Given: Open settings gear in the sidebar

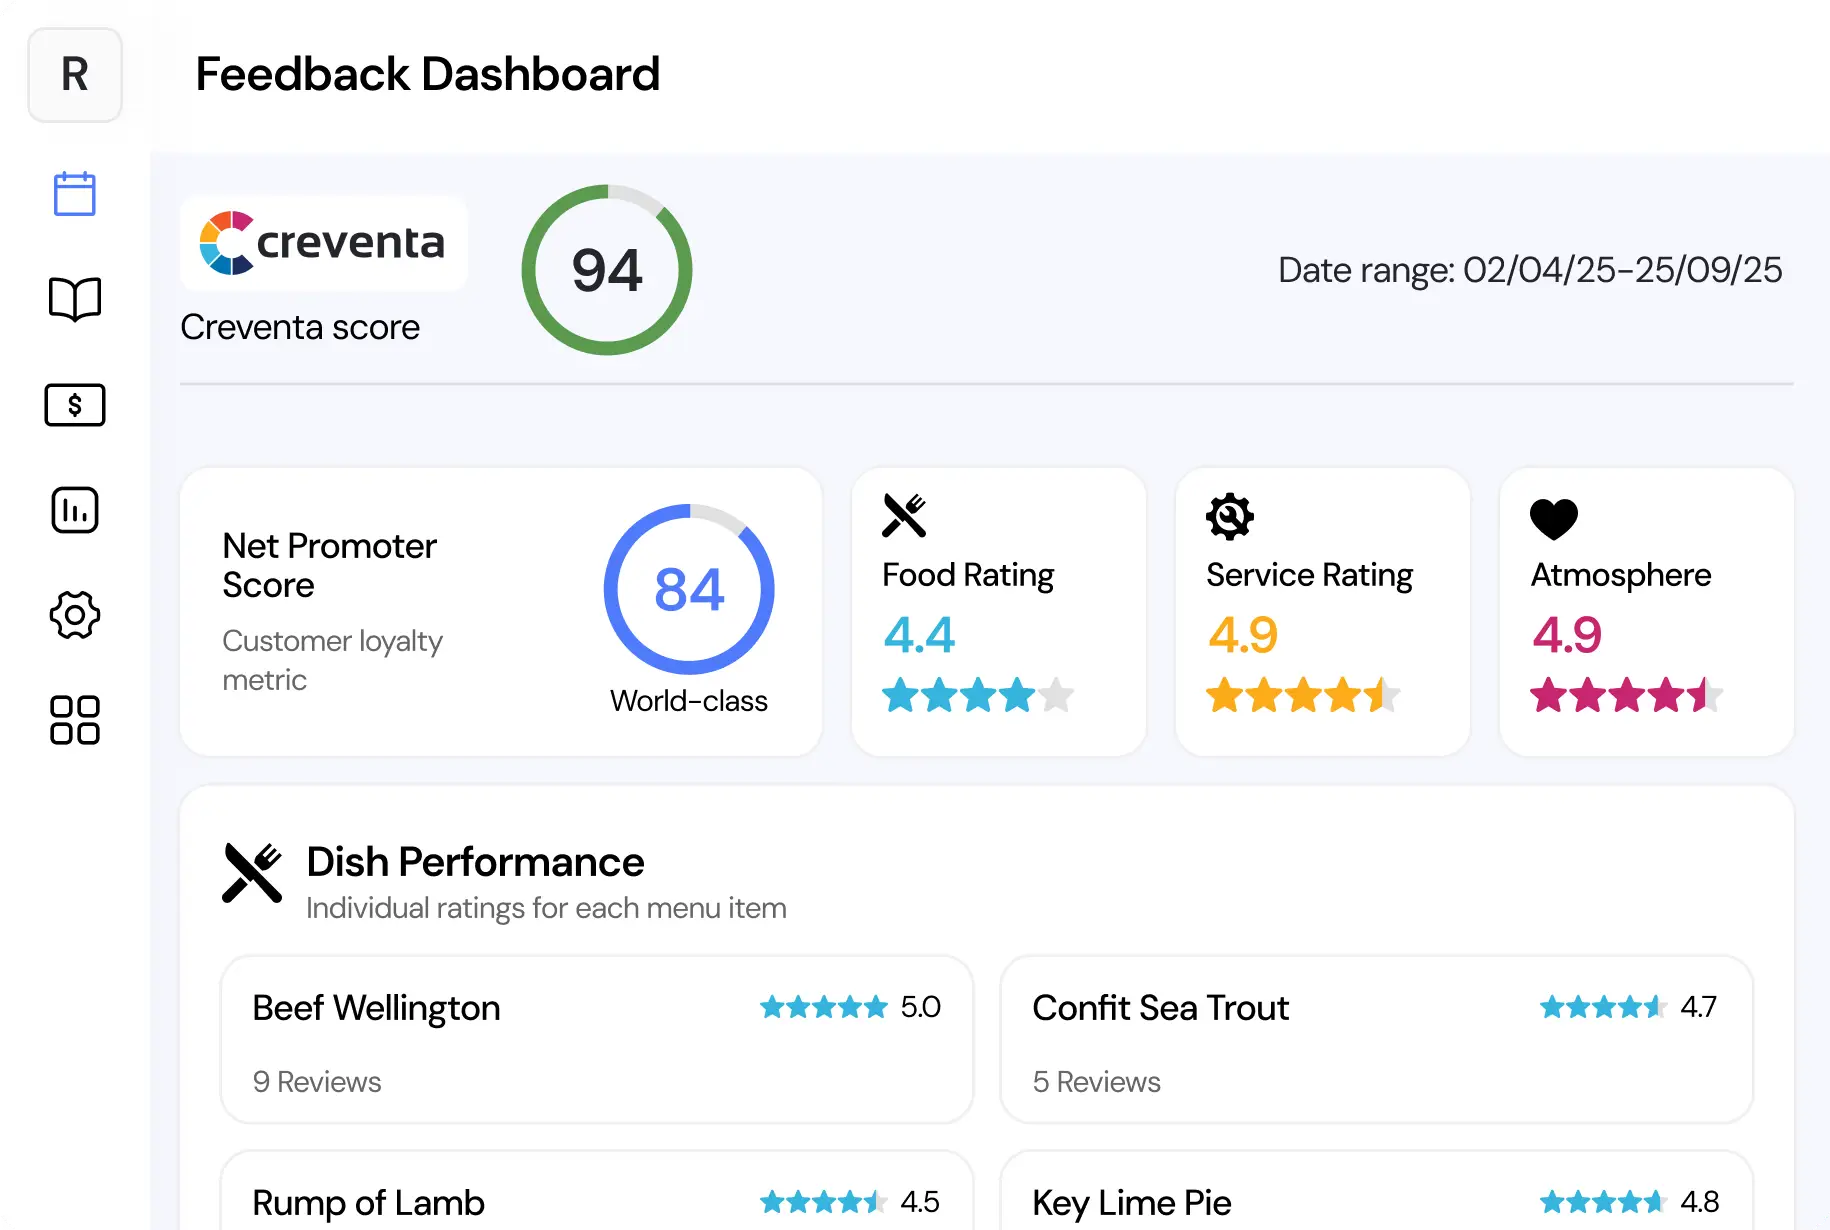Looking at the screenshot, I should tap(75, 615).
